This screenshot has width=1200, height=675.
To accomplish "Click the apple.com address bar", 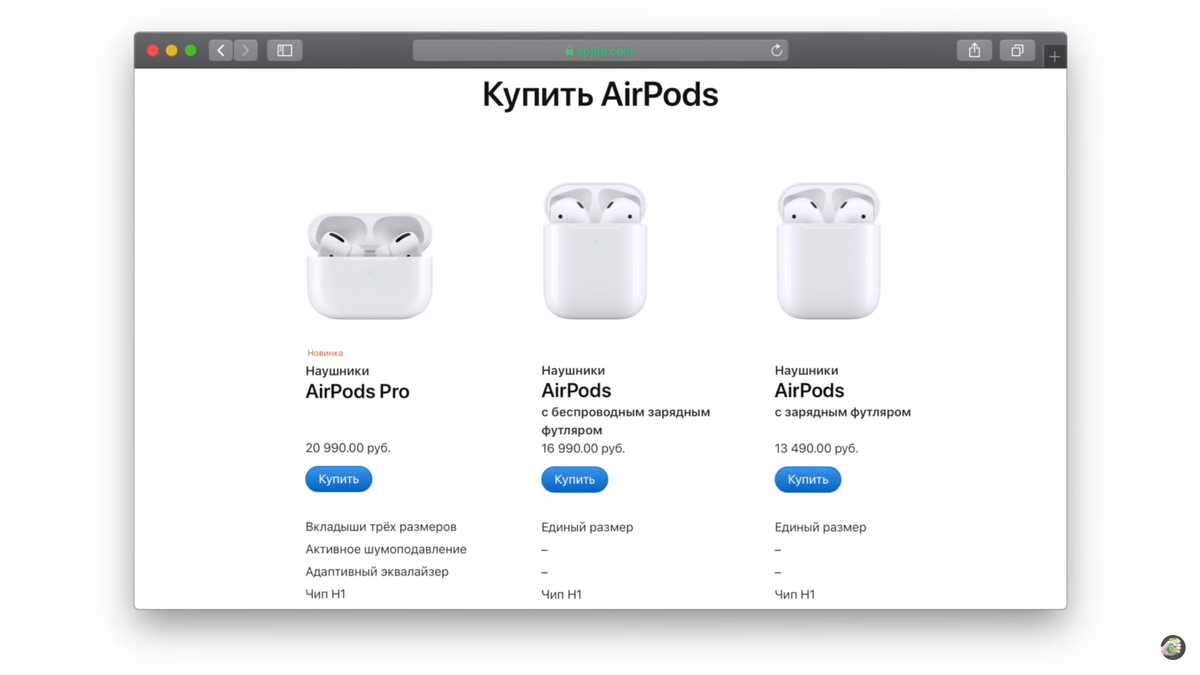I will tap(600, 50).
